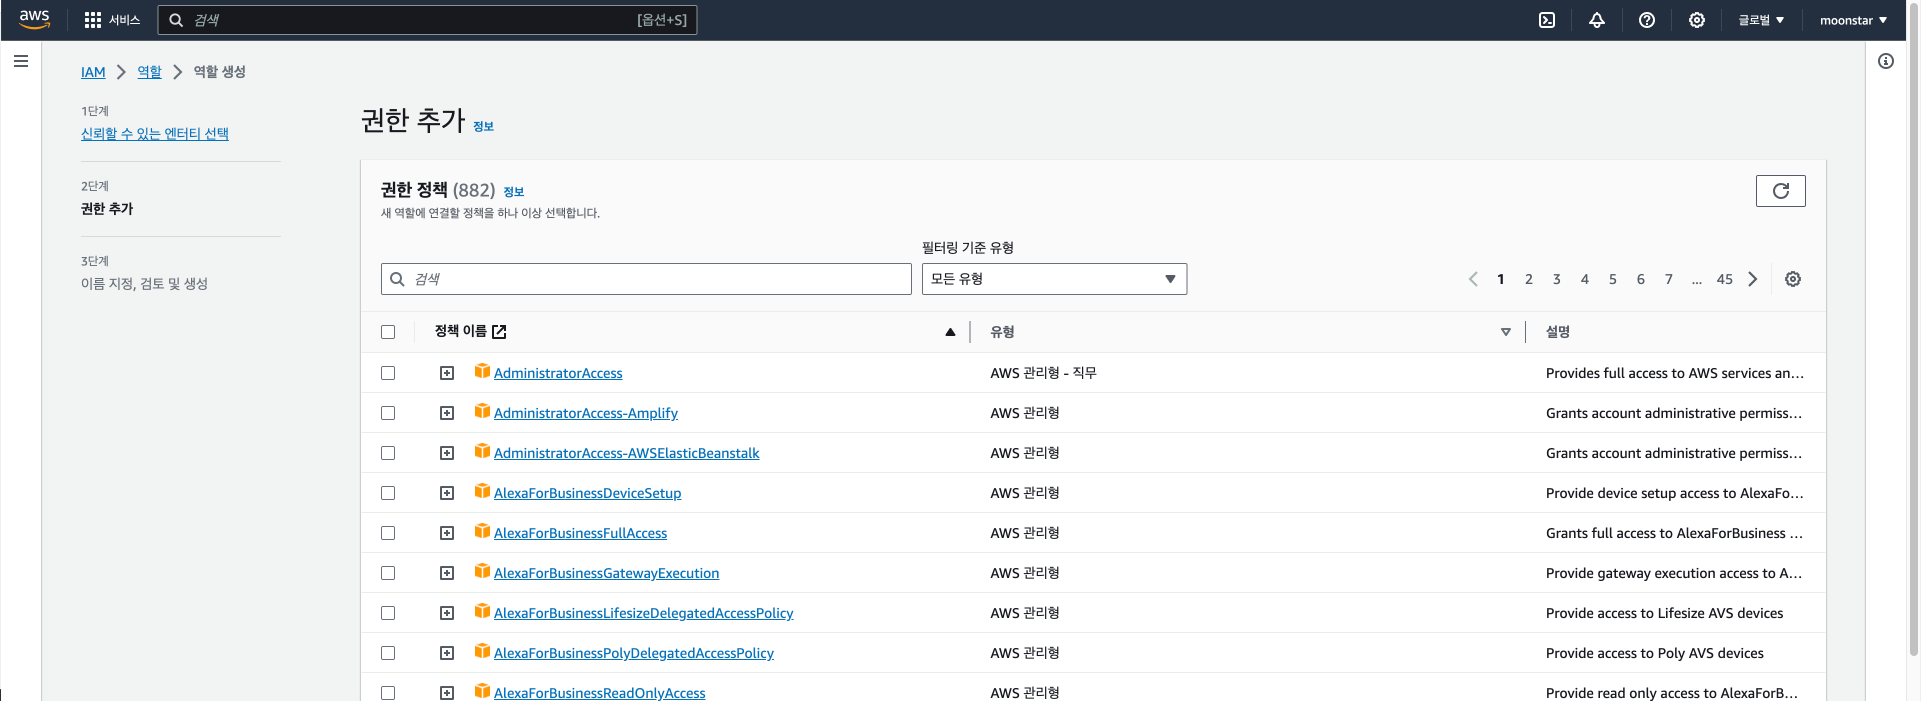Toggle the select-all policies checkbox
1921x701 pixels.
click(x=388, y=332)
